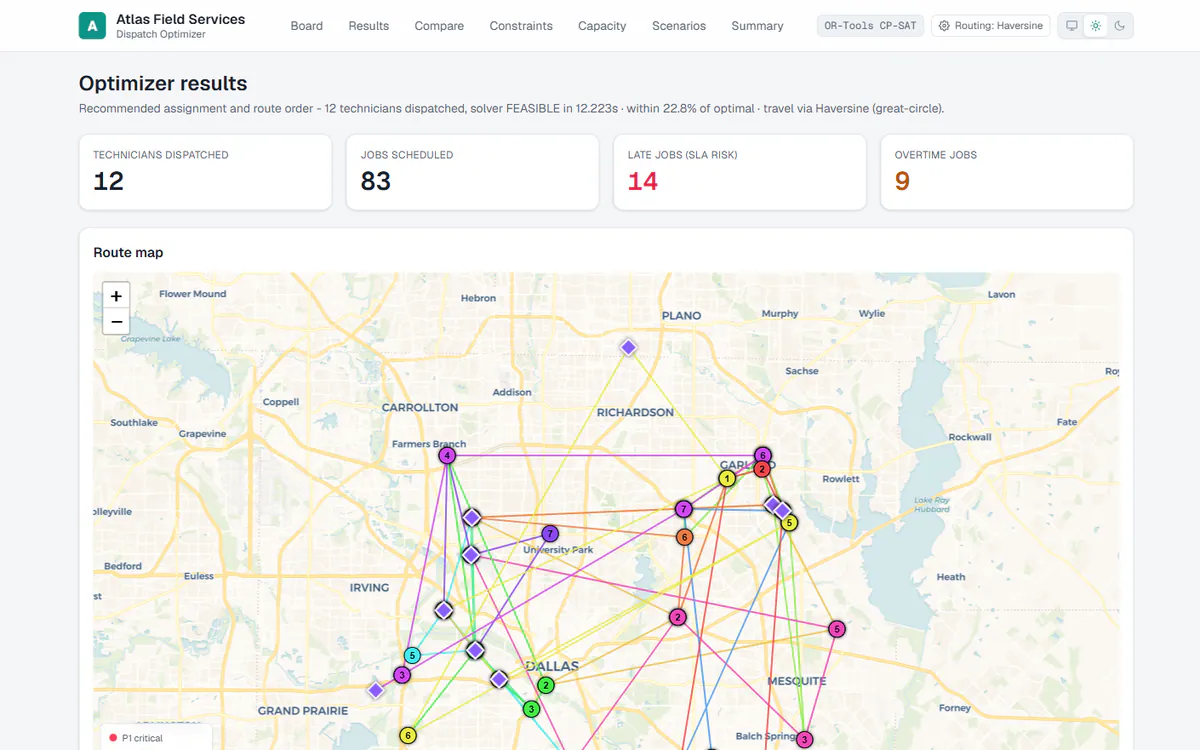Click the "MESQUITE" map label

[x=797, y=681]
